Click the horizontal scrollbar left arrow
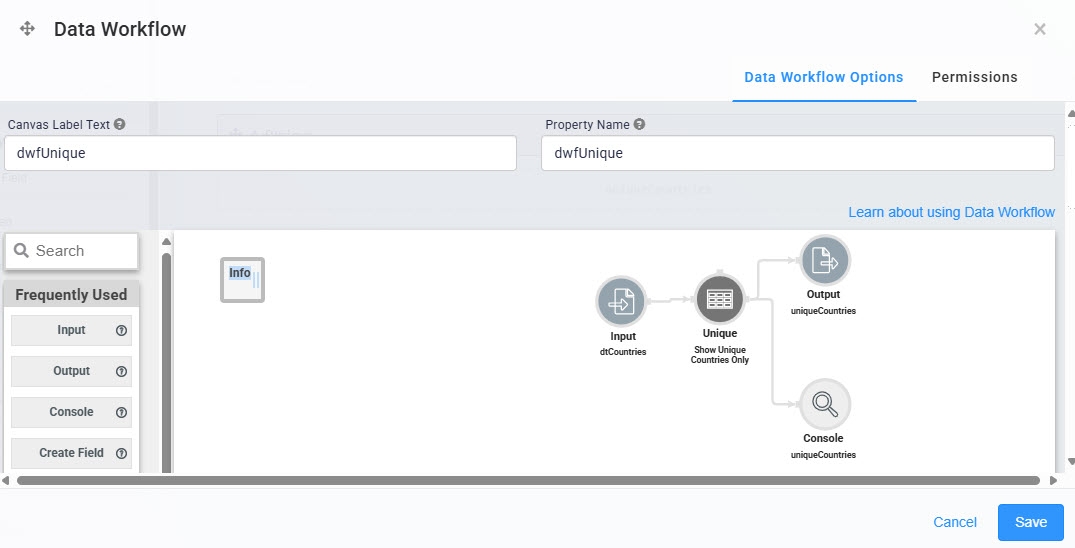 pos(5,480)
